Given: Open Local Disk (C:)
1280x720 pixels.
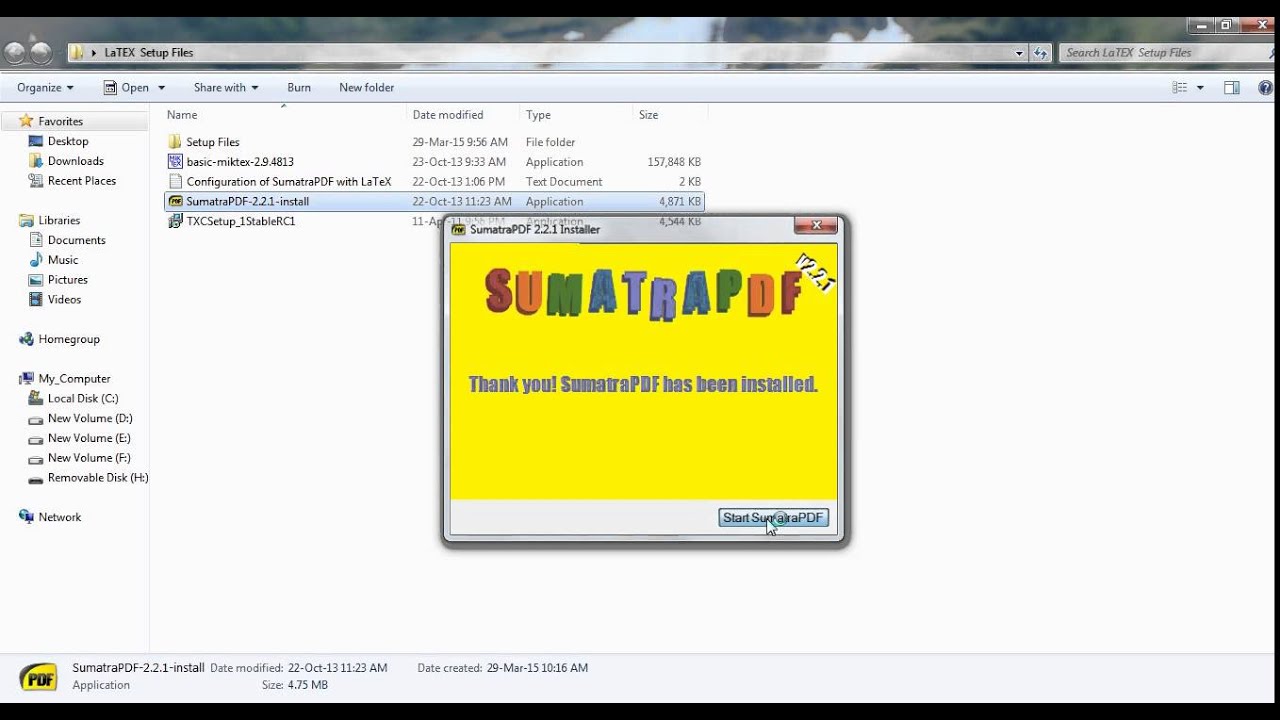Looking at the screenshot, I should (x=82, y=398).
